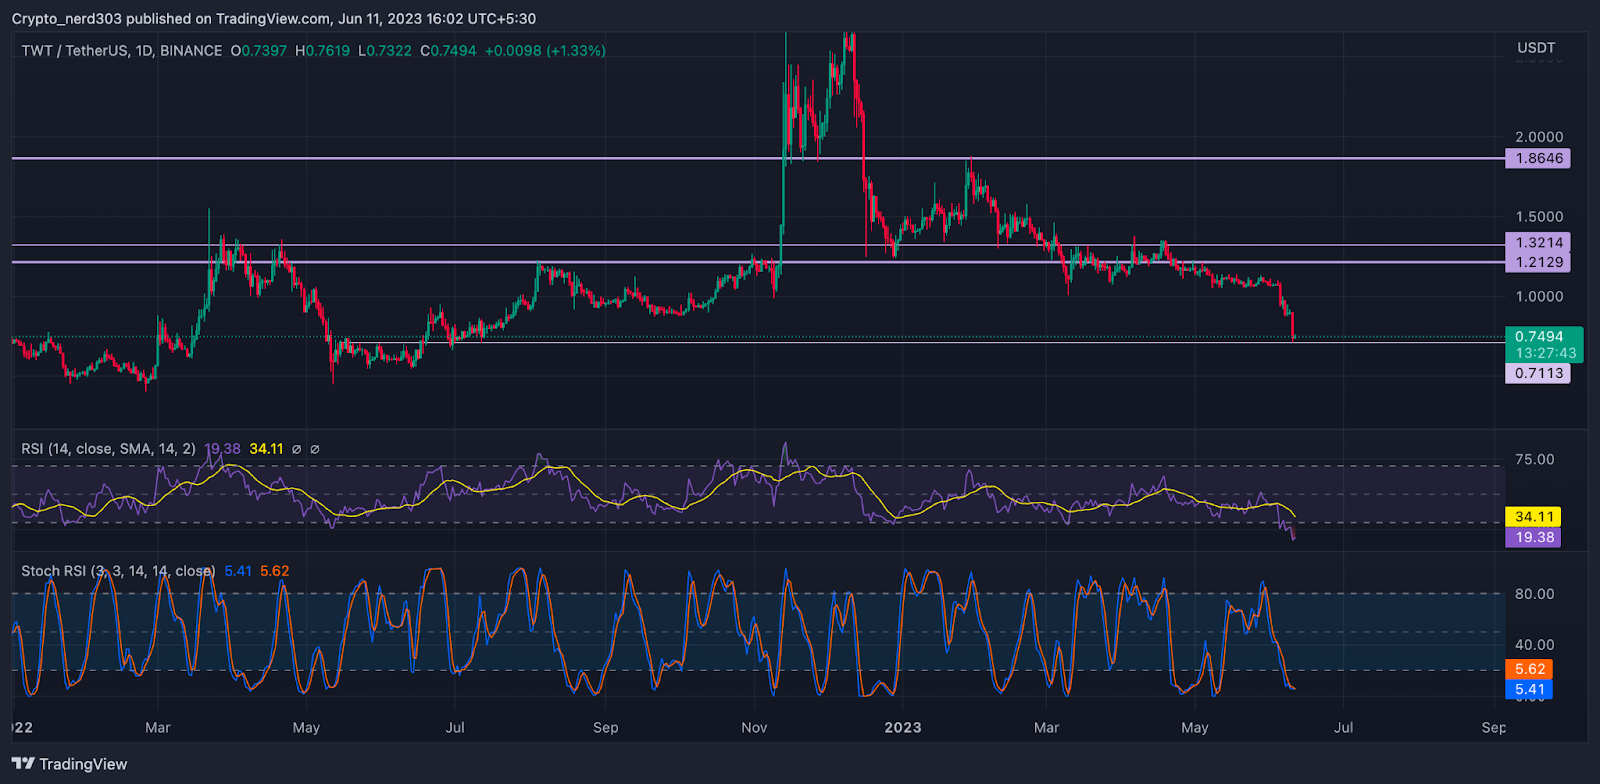Screen dimensions: 1600x784
Task: Click Stoch RSI K value 5.41 in the legend
Action: coord(238,571)
